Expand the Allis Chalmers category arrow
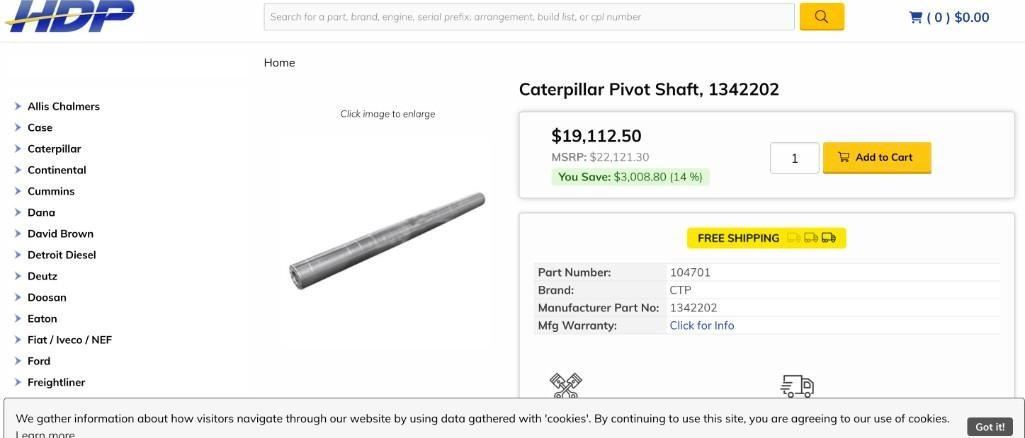Viewport: 1025px width, 438px height. [x=18, y=106]
